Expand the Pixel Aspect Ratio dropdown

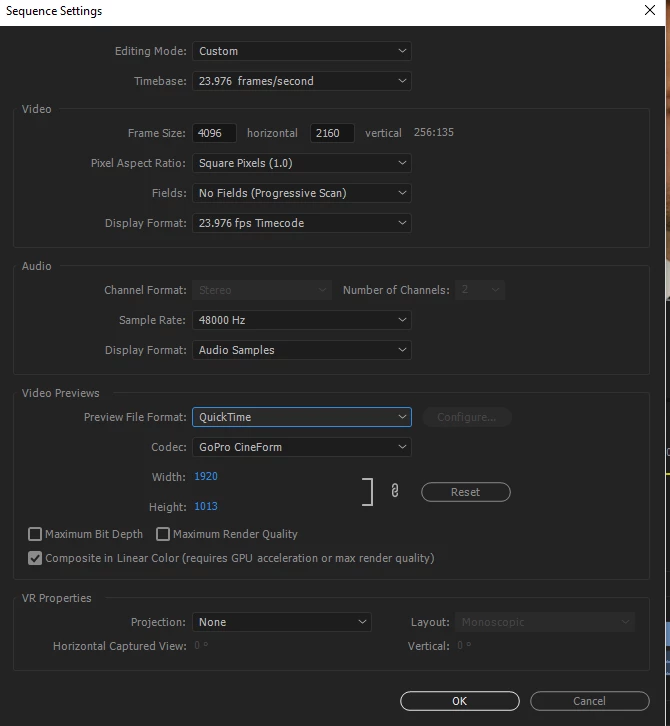302,163
